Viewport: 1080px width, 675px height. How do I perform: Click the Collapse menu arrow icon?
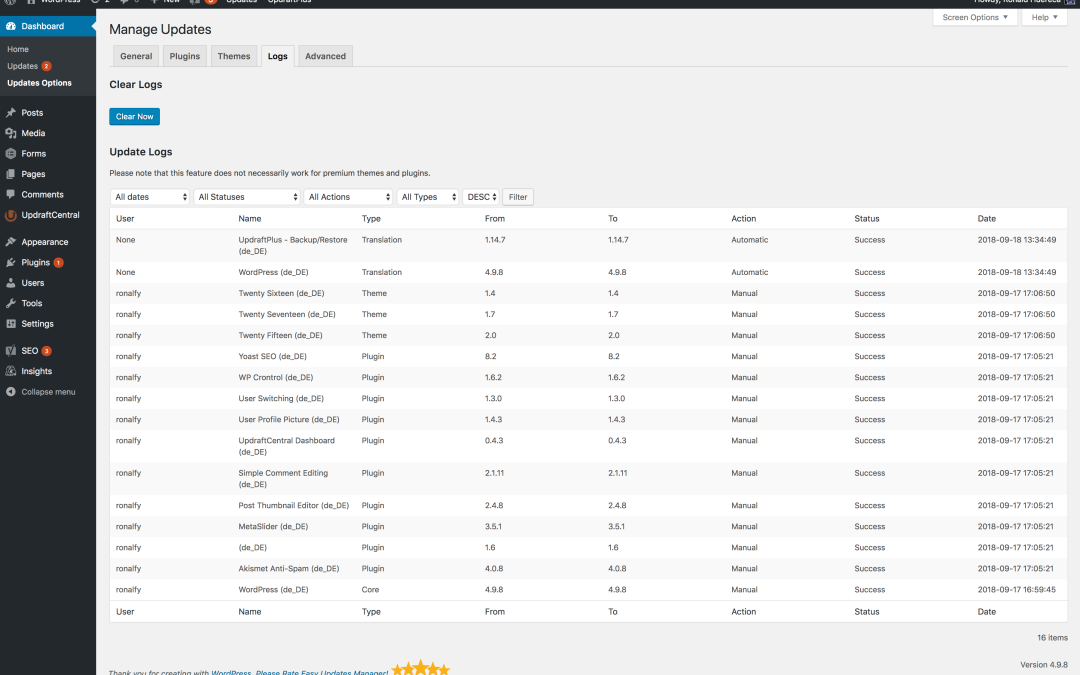pos(10,392)
